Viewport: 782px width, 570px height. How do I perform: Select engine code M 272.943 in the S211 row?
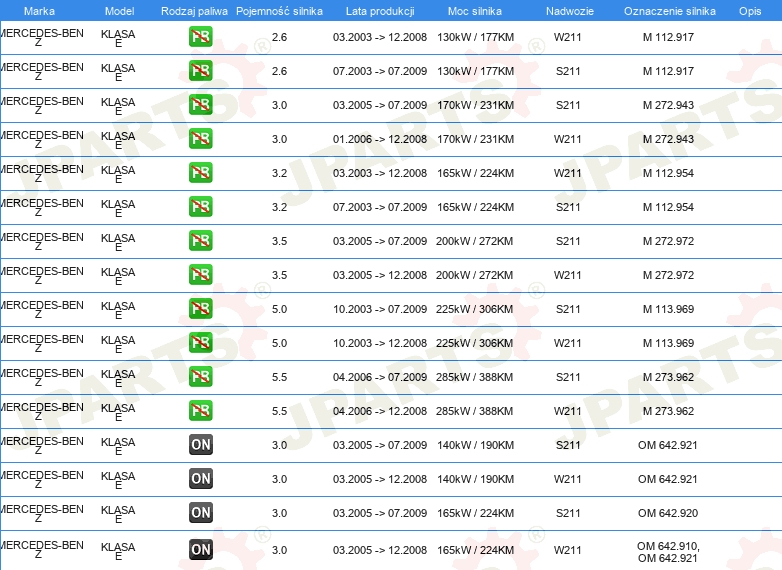[x=668, y=105]
